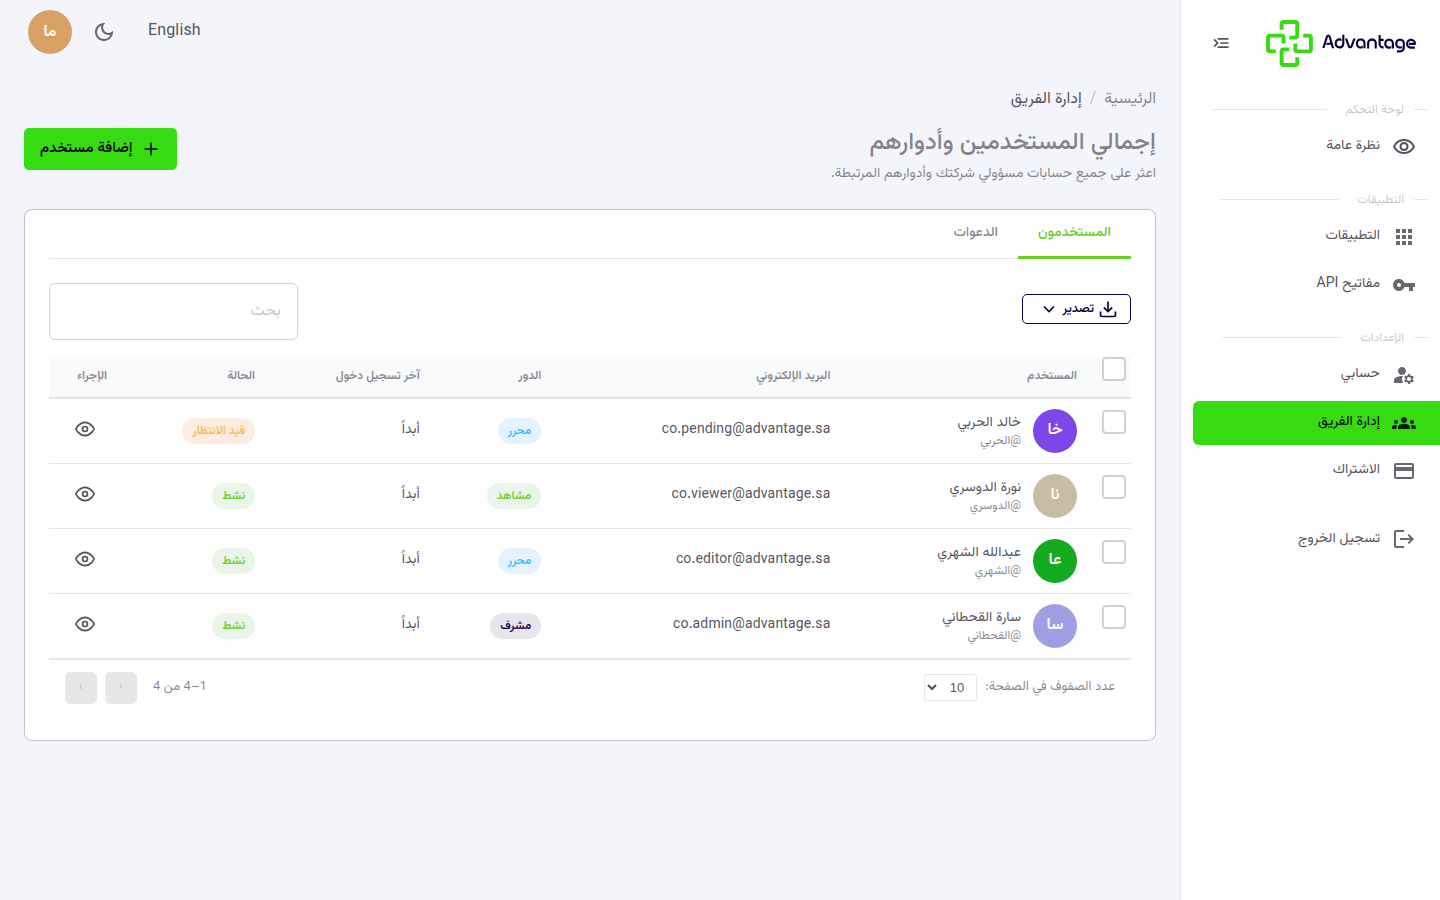
Task: Switch to المستخدمون users tab
Action: (x=1074, y=233)
